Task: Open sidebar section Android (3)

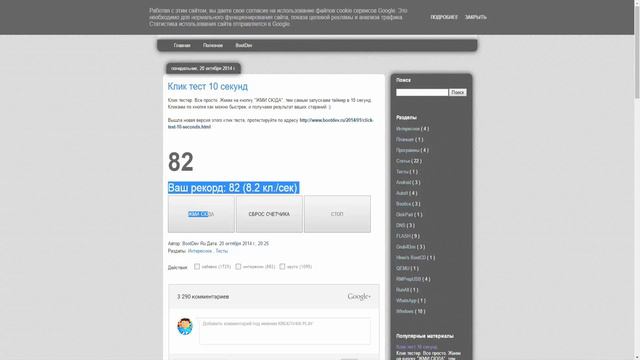Action: (403, 182)
